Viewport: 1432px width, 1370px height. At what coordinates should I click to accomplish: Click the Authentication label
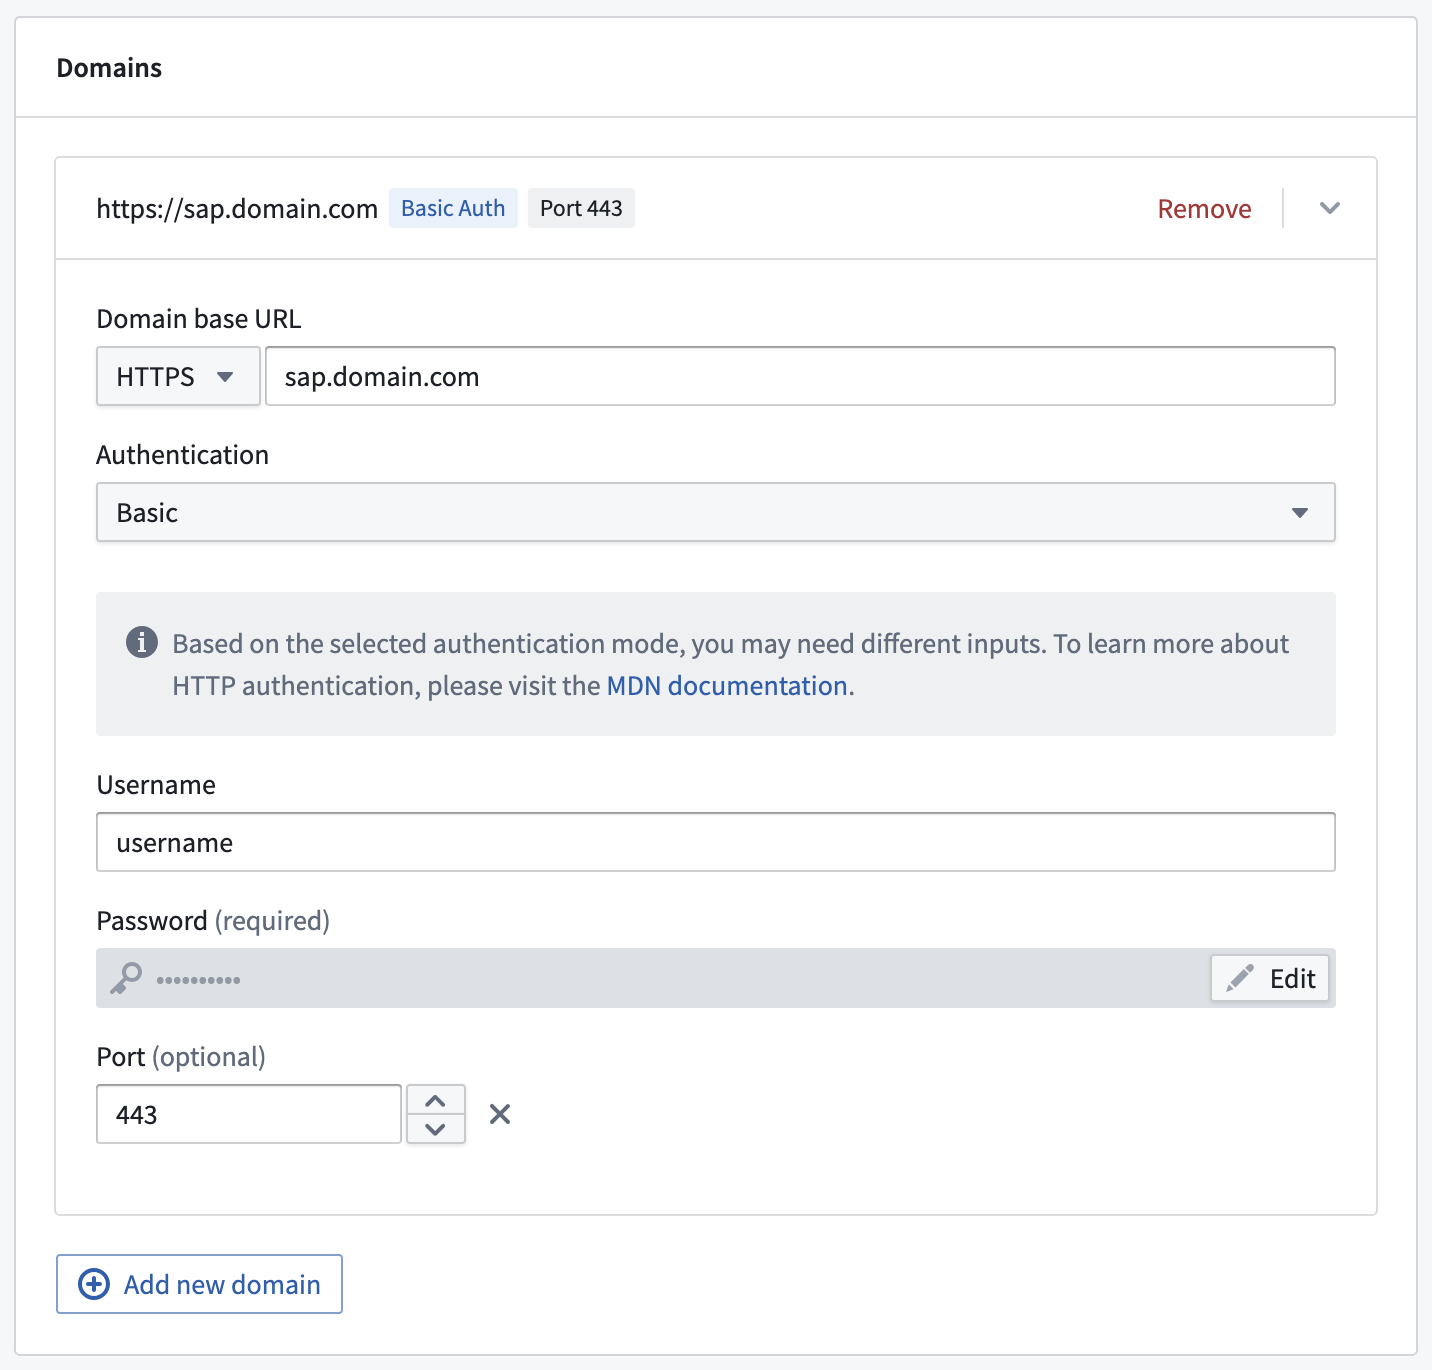tap(183, 455)
